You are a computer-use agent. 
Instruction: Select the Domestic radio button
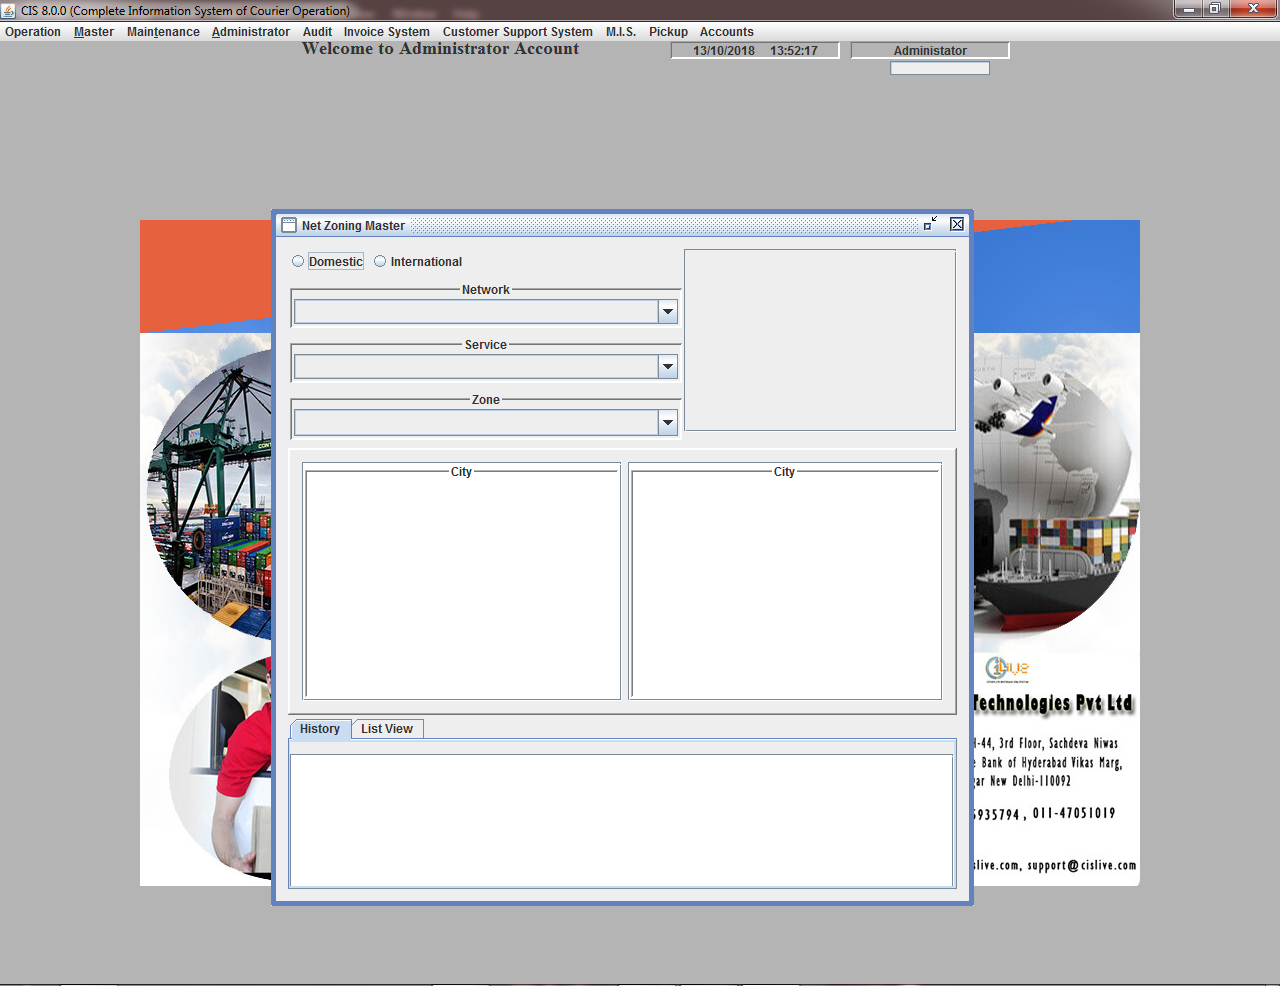298,261
